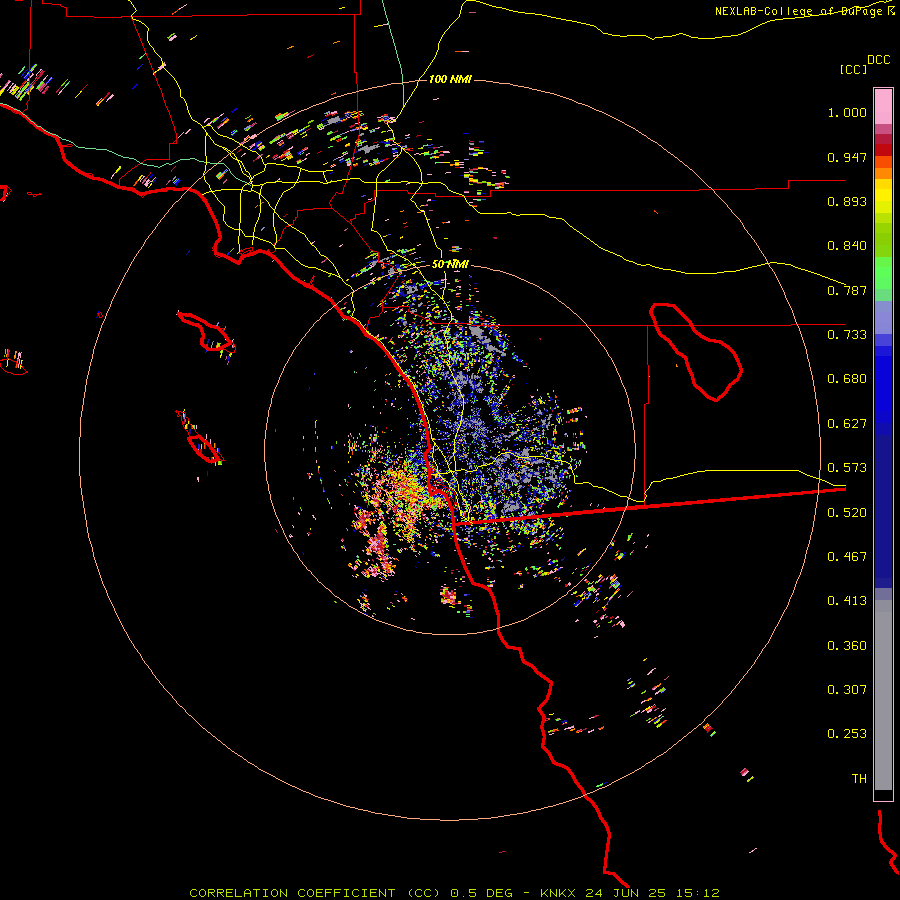Click the lavender swatch near 0.733

point(883,318)
